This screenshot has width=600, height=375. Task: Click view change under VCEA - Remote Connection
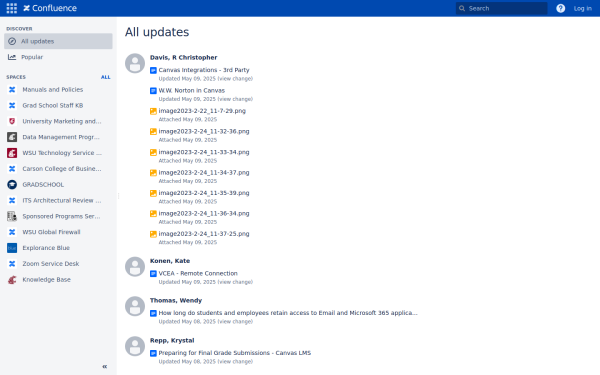pyautogui.click(x=235, y=282)
